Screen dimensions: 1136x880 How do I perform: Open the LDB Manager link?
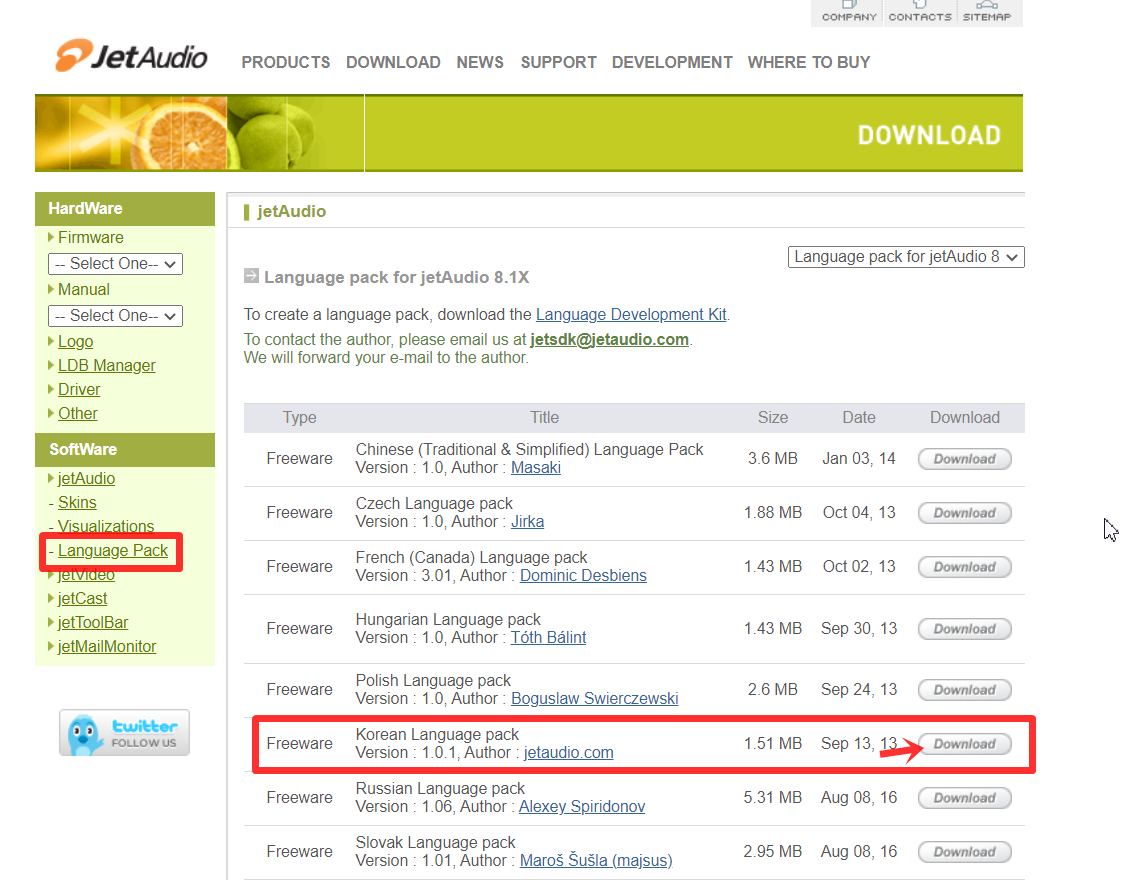[x=106, y=365]
